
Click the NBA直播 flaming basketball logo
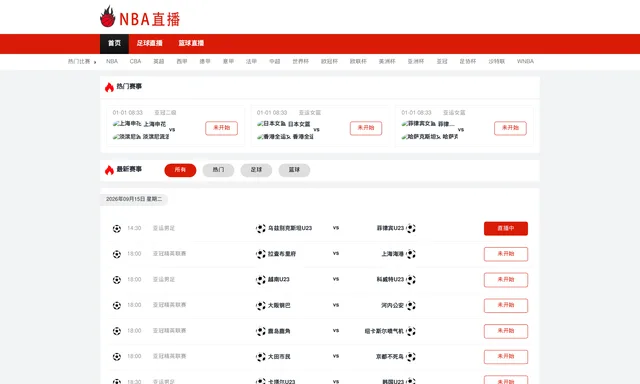tap(140, 17)
